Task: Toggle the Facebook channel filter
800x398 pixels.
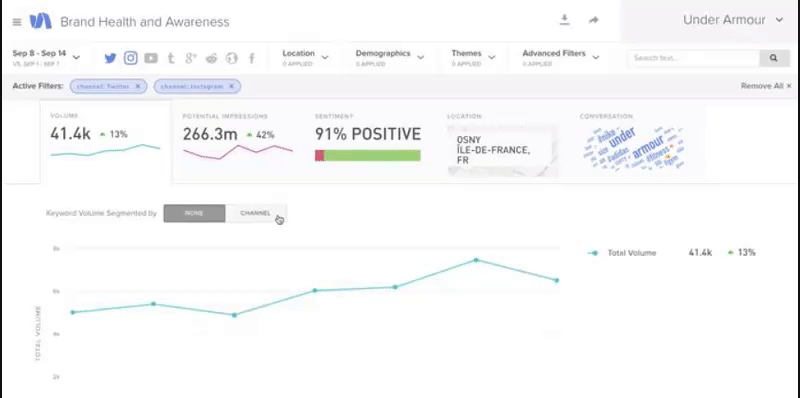Action: click(x=252, y=58)
